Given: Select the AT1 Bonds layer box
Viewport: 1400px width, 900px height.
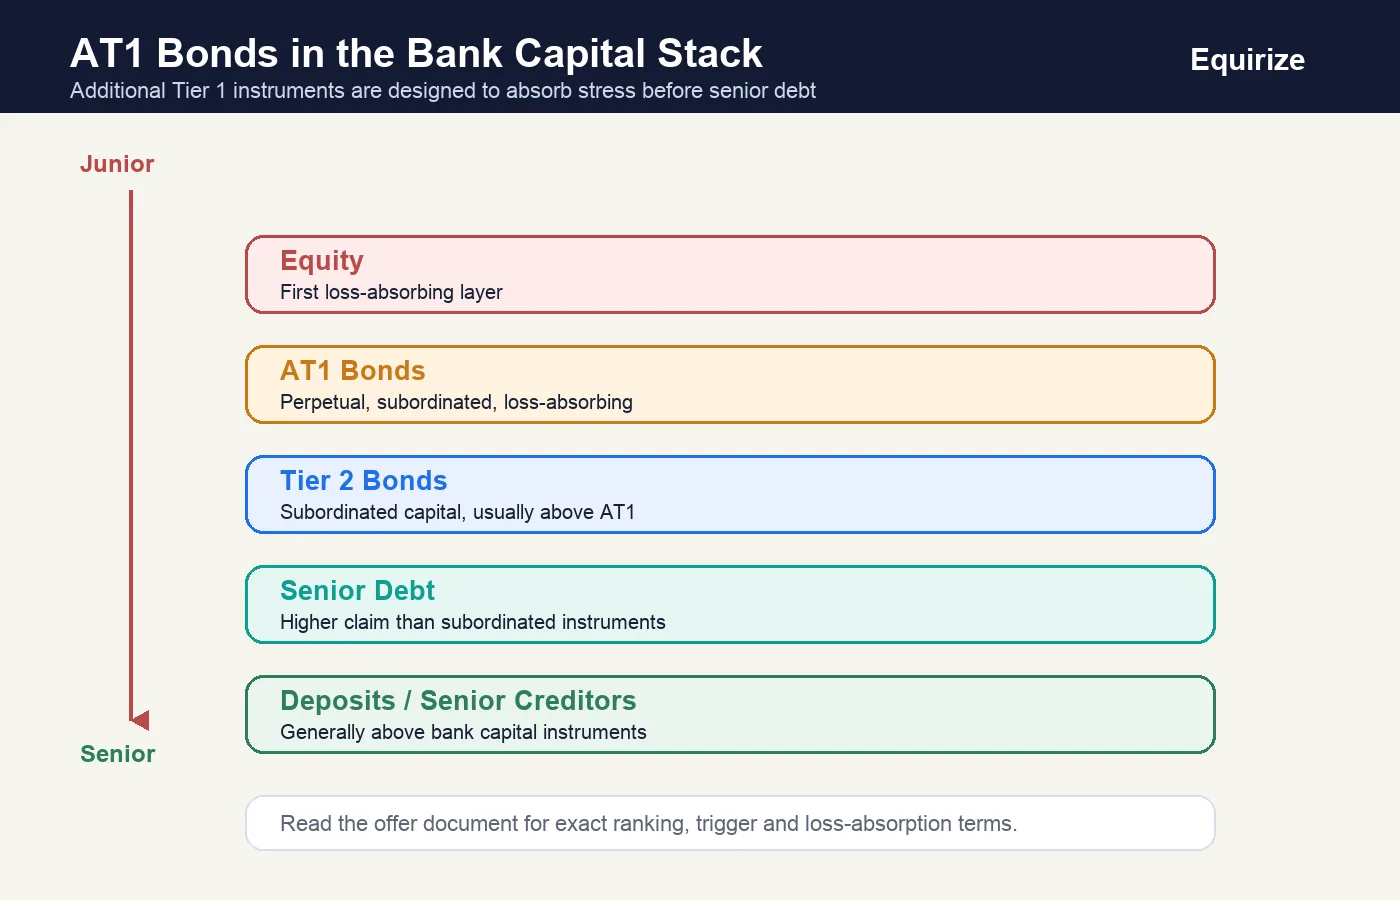Looking at the screenshot, I should pyautogui.click(x=730, y=385).
